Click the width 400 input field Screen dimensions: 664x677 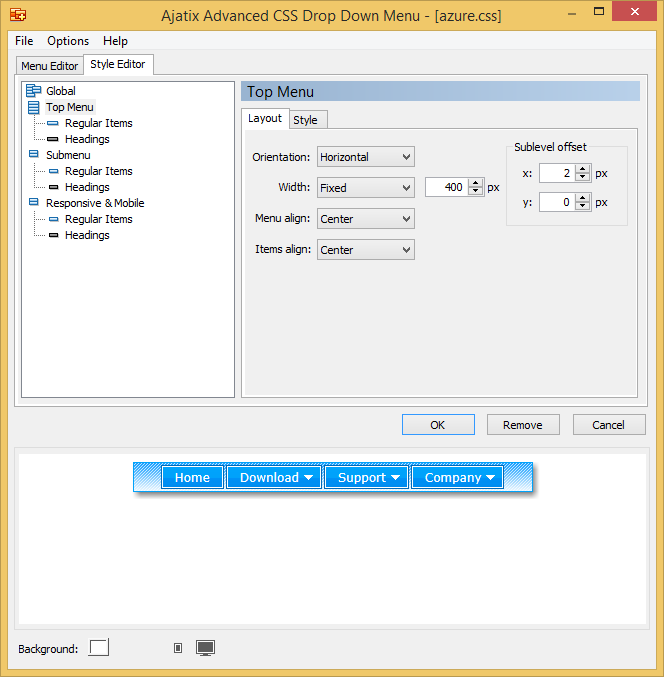[x=447, y=187]
